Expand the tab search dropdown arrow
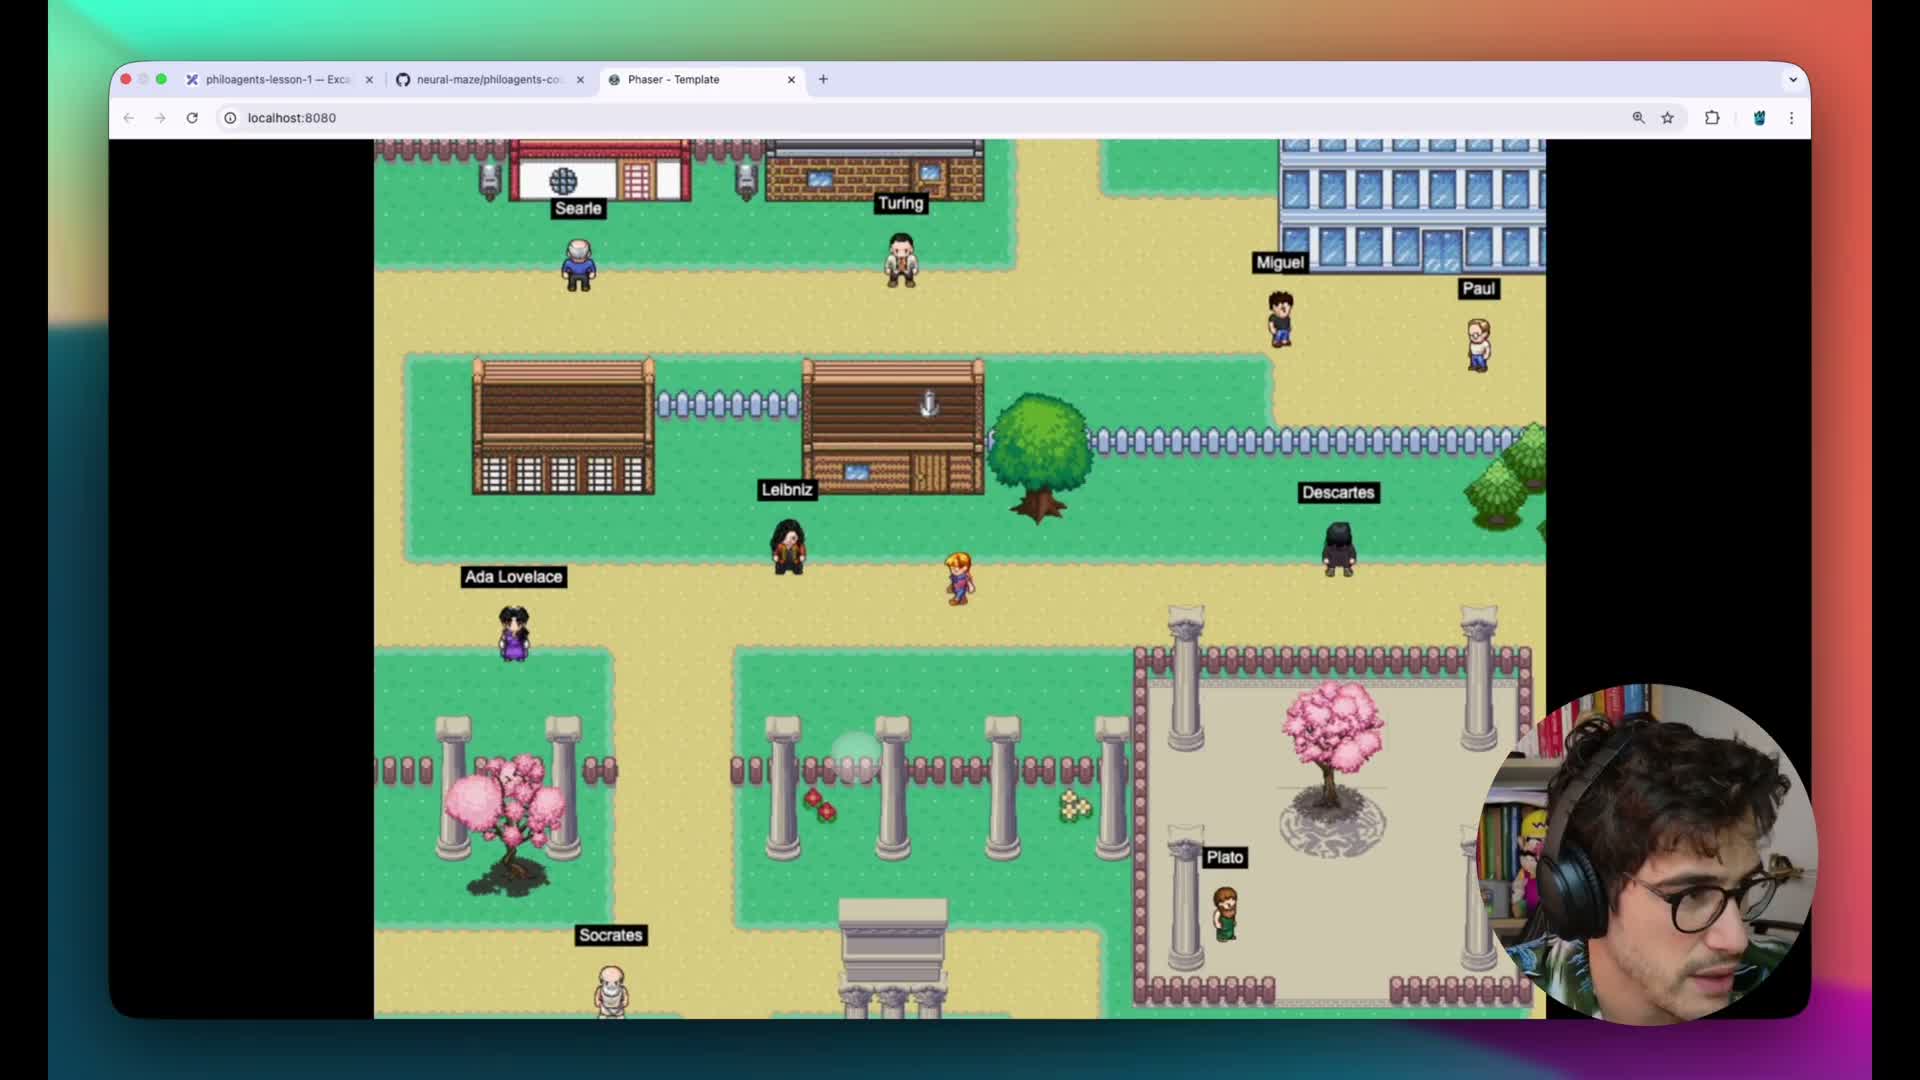Viewport: 1920px width, 1080px height. coord(1792,79)
